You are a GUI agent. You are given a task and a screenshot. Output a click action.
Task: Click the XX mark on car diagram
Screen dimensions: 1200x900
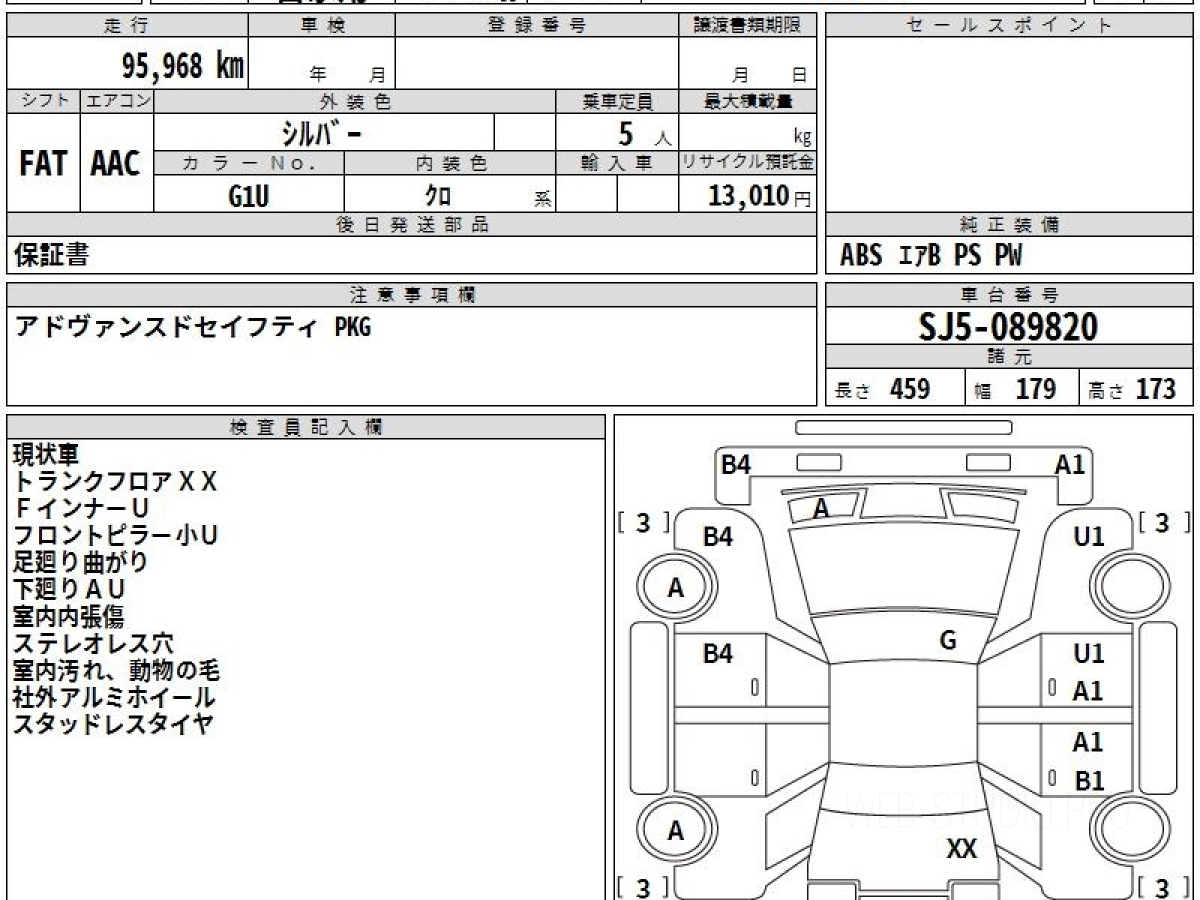pos(961,850)
